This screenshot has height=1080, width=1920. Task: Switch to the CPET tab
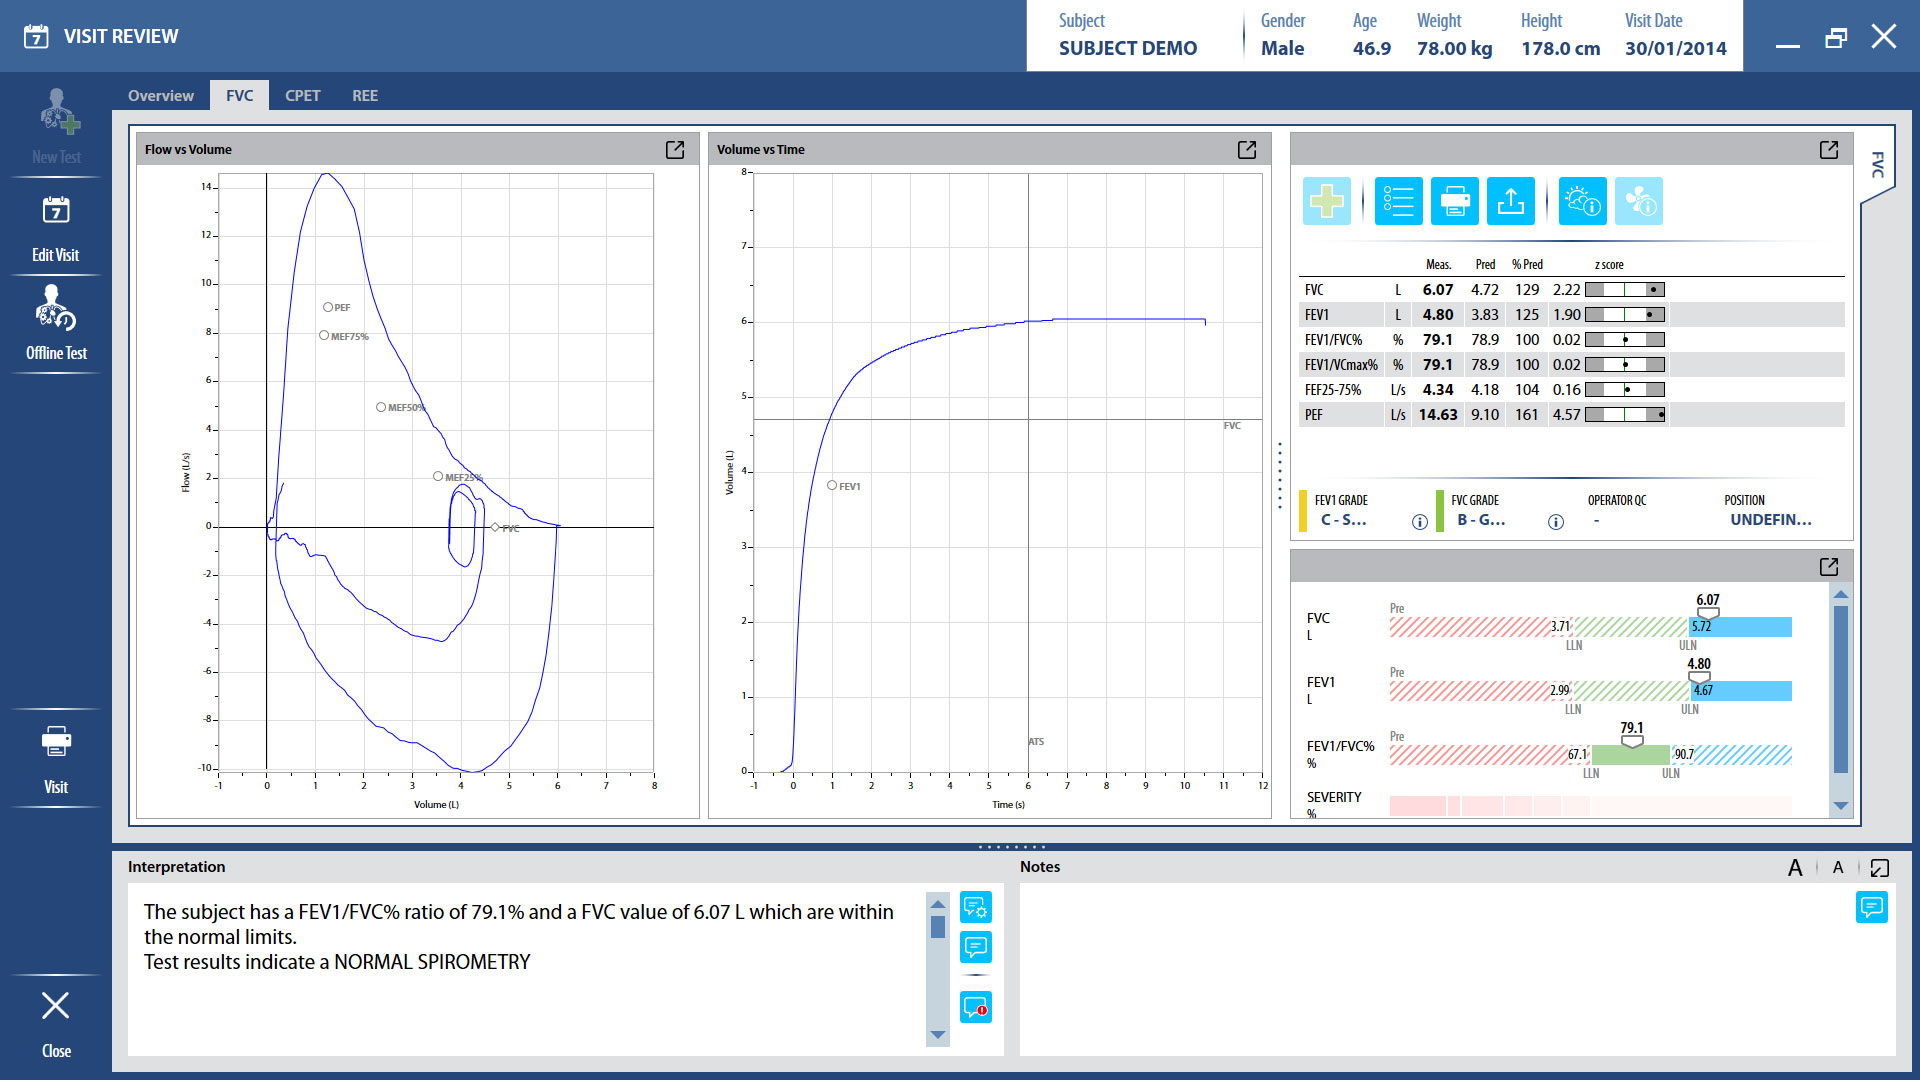coord(302,96)
